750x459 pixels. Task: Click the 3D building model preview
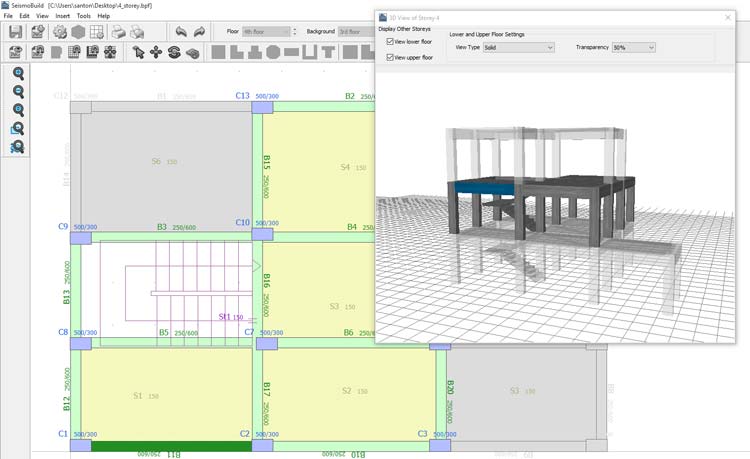point(555,206)
